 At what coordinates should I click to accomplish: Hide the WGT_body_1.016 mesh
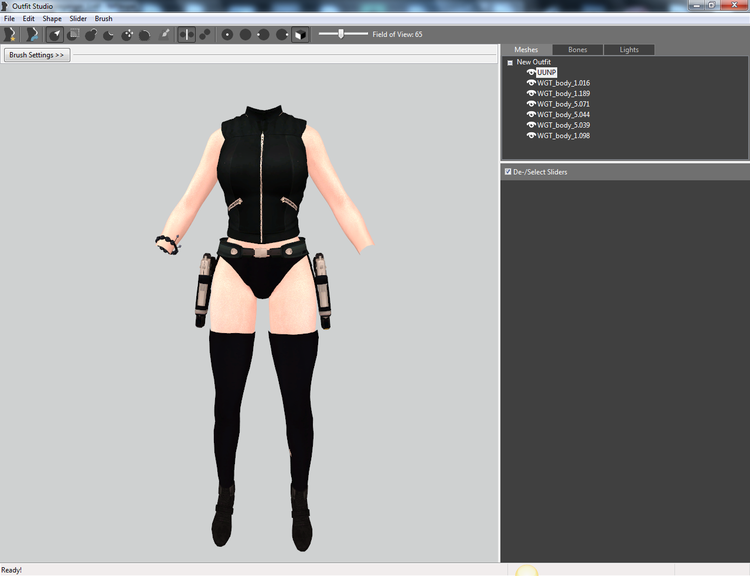tap(531, 83)
